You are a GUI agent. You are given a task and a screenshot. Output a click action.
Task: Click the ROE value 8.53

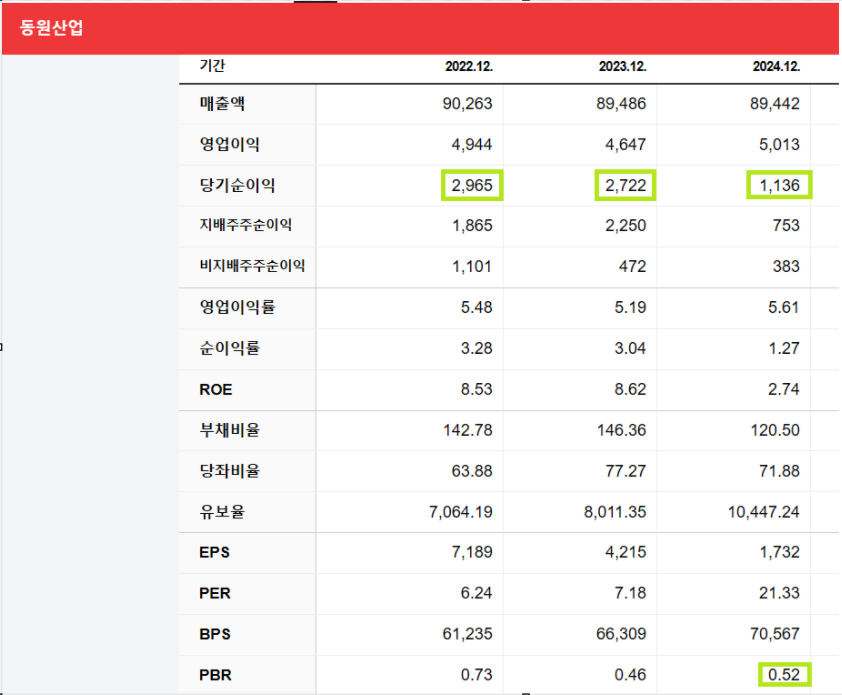point(476,388)
